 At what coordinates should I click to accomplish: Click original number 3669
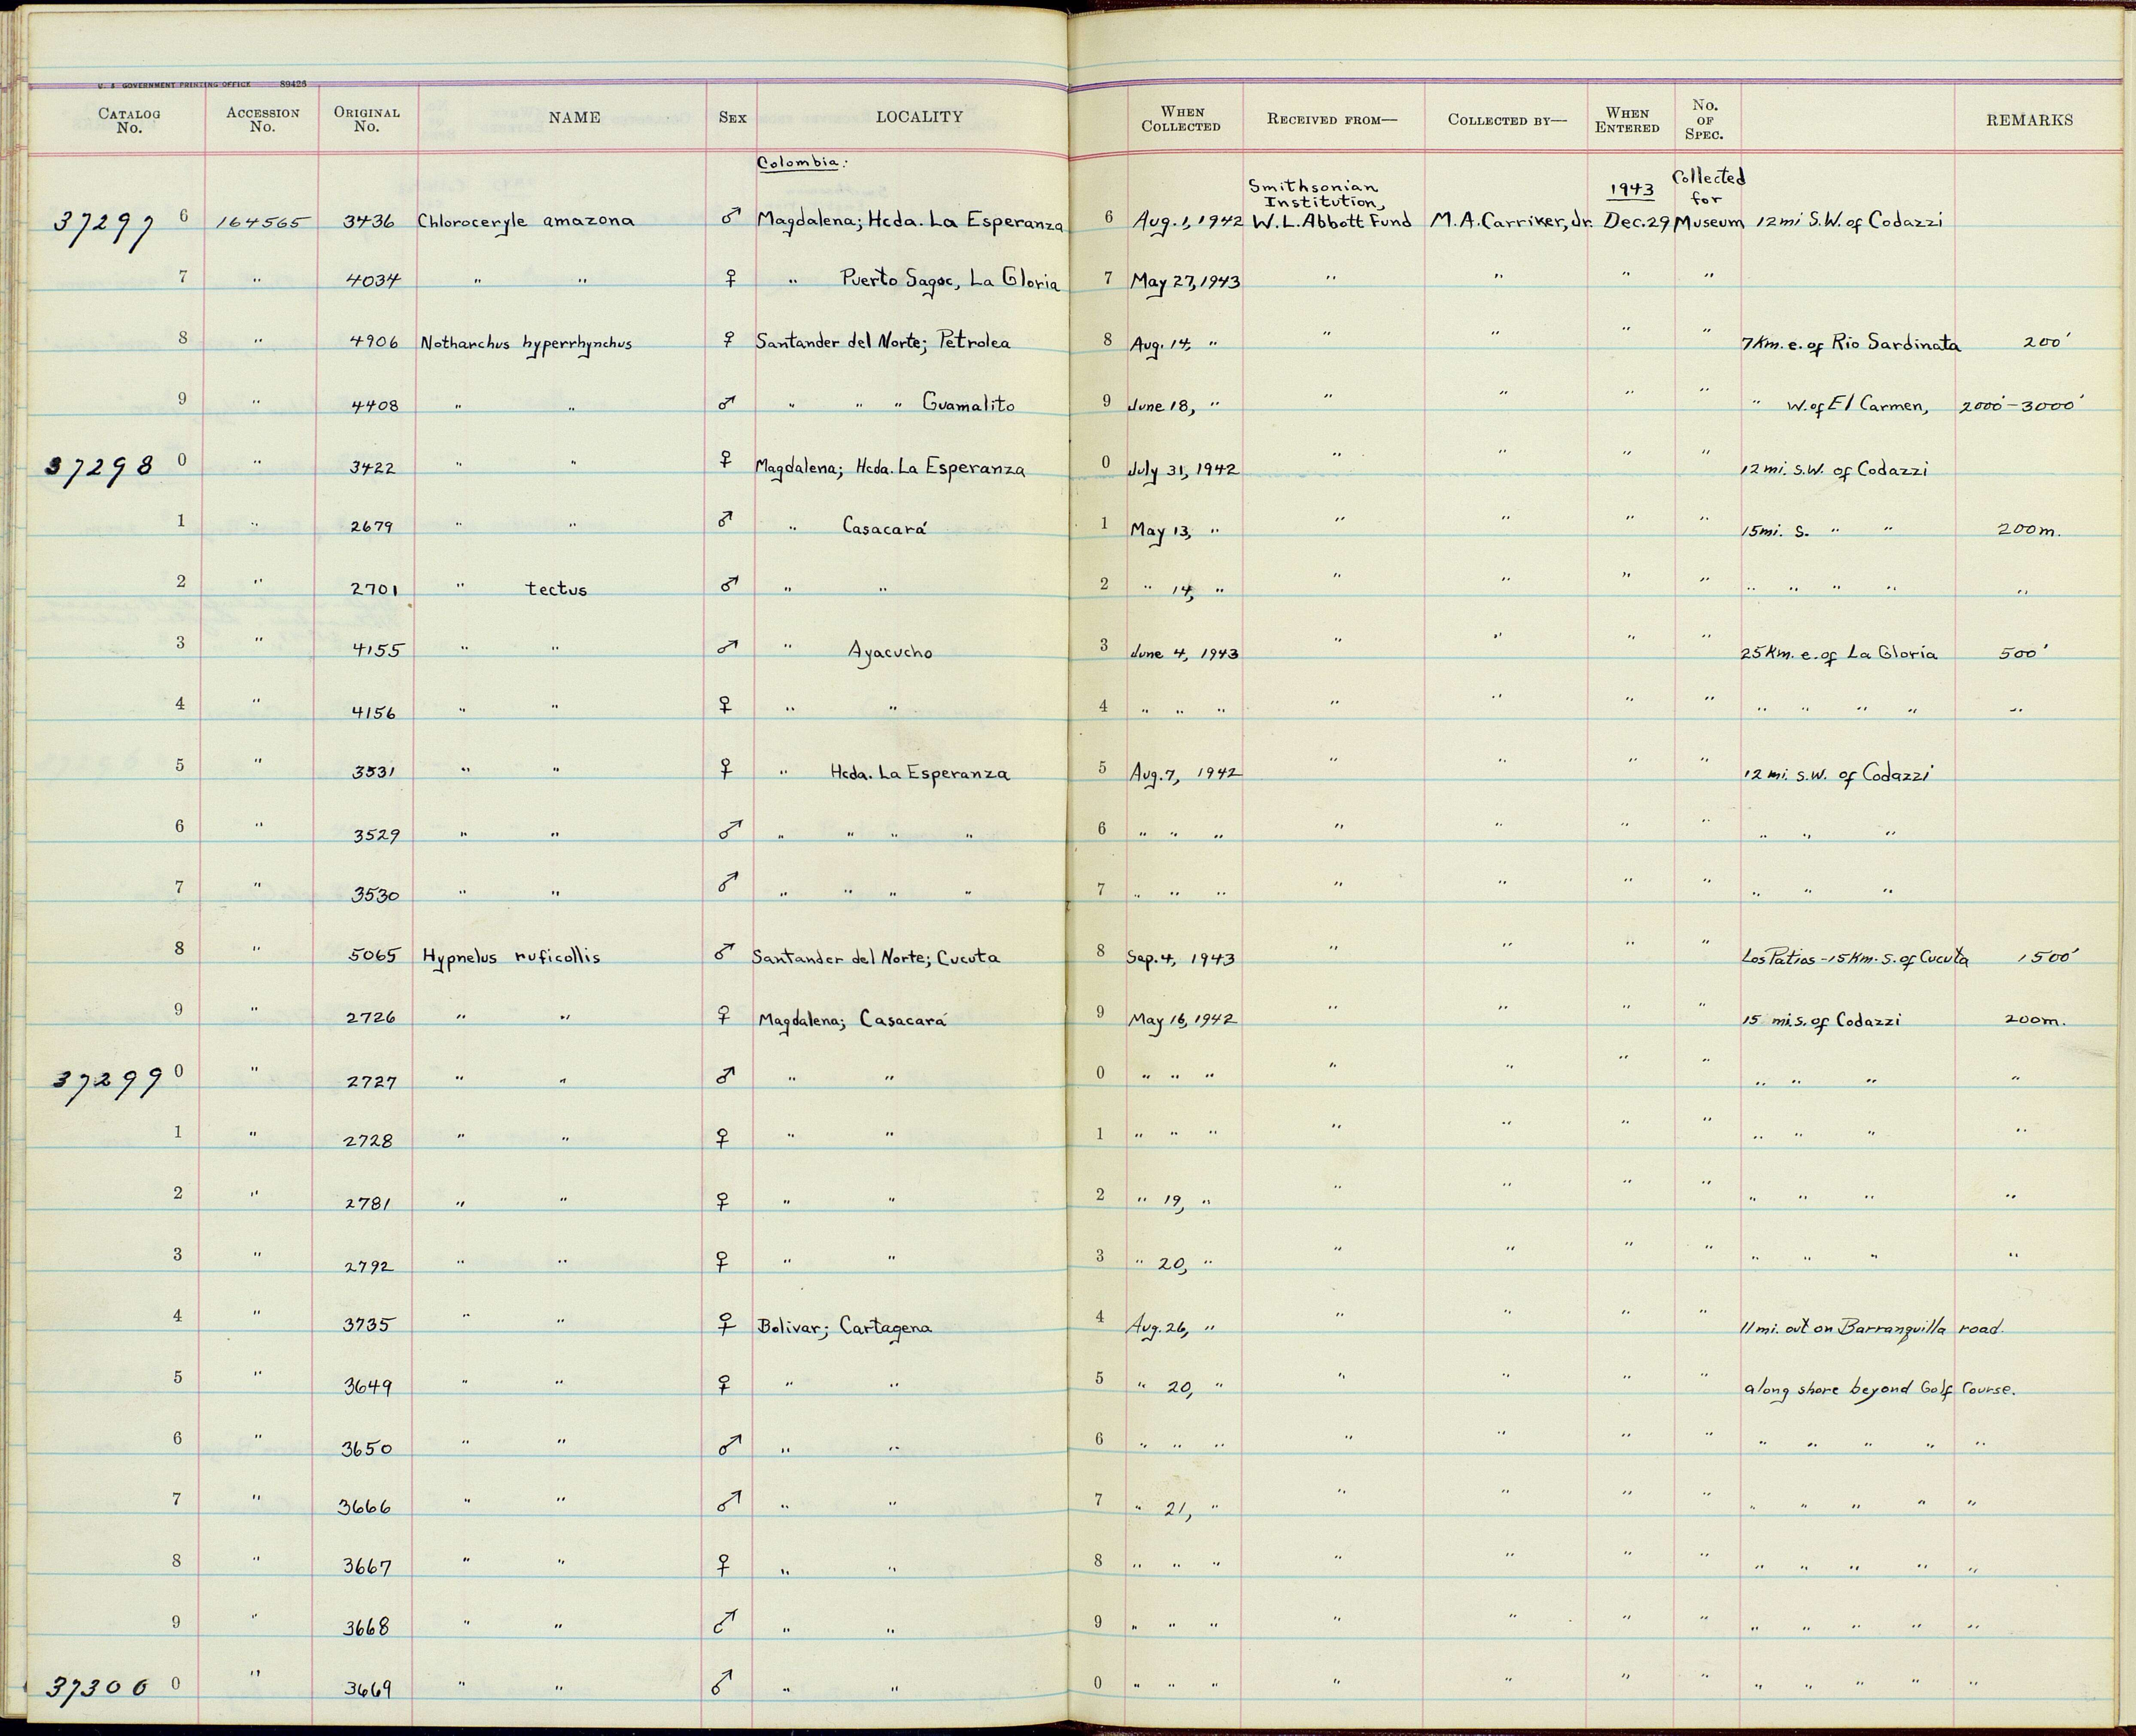368,1689
